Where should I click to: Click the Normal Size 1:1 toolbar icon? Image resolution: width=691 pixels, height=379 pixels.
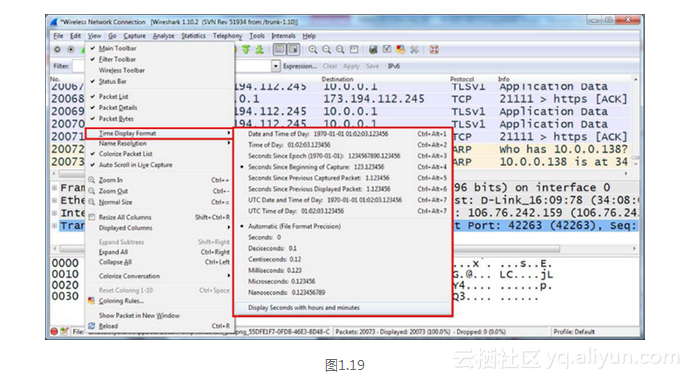[x=340, y=49]
